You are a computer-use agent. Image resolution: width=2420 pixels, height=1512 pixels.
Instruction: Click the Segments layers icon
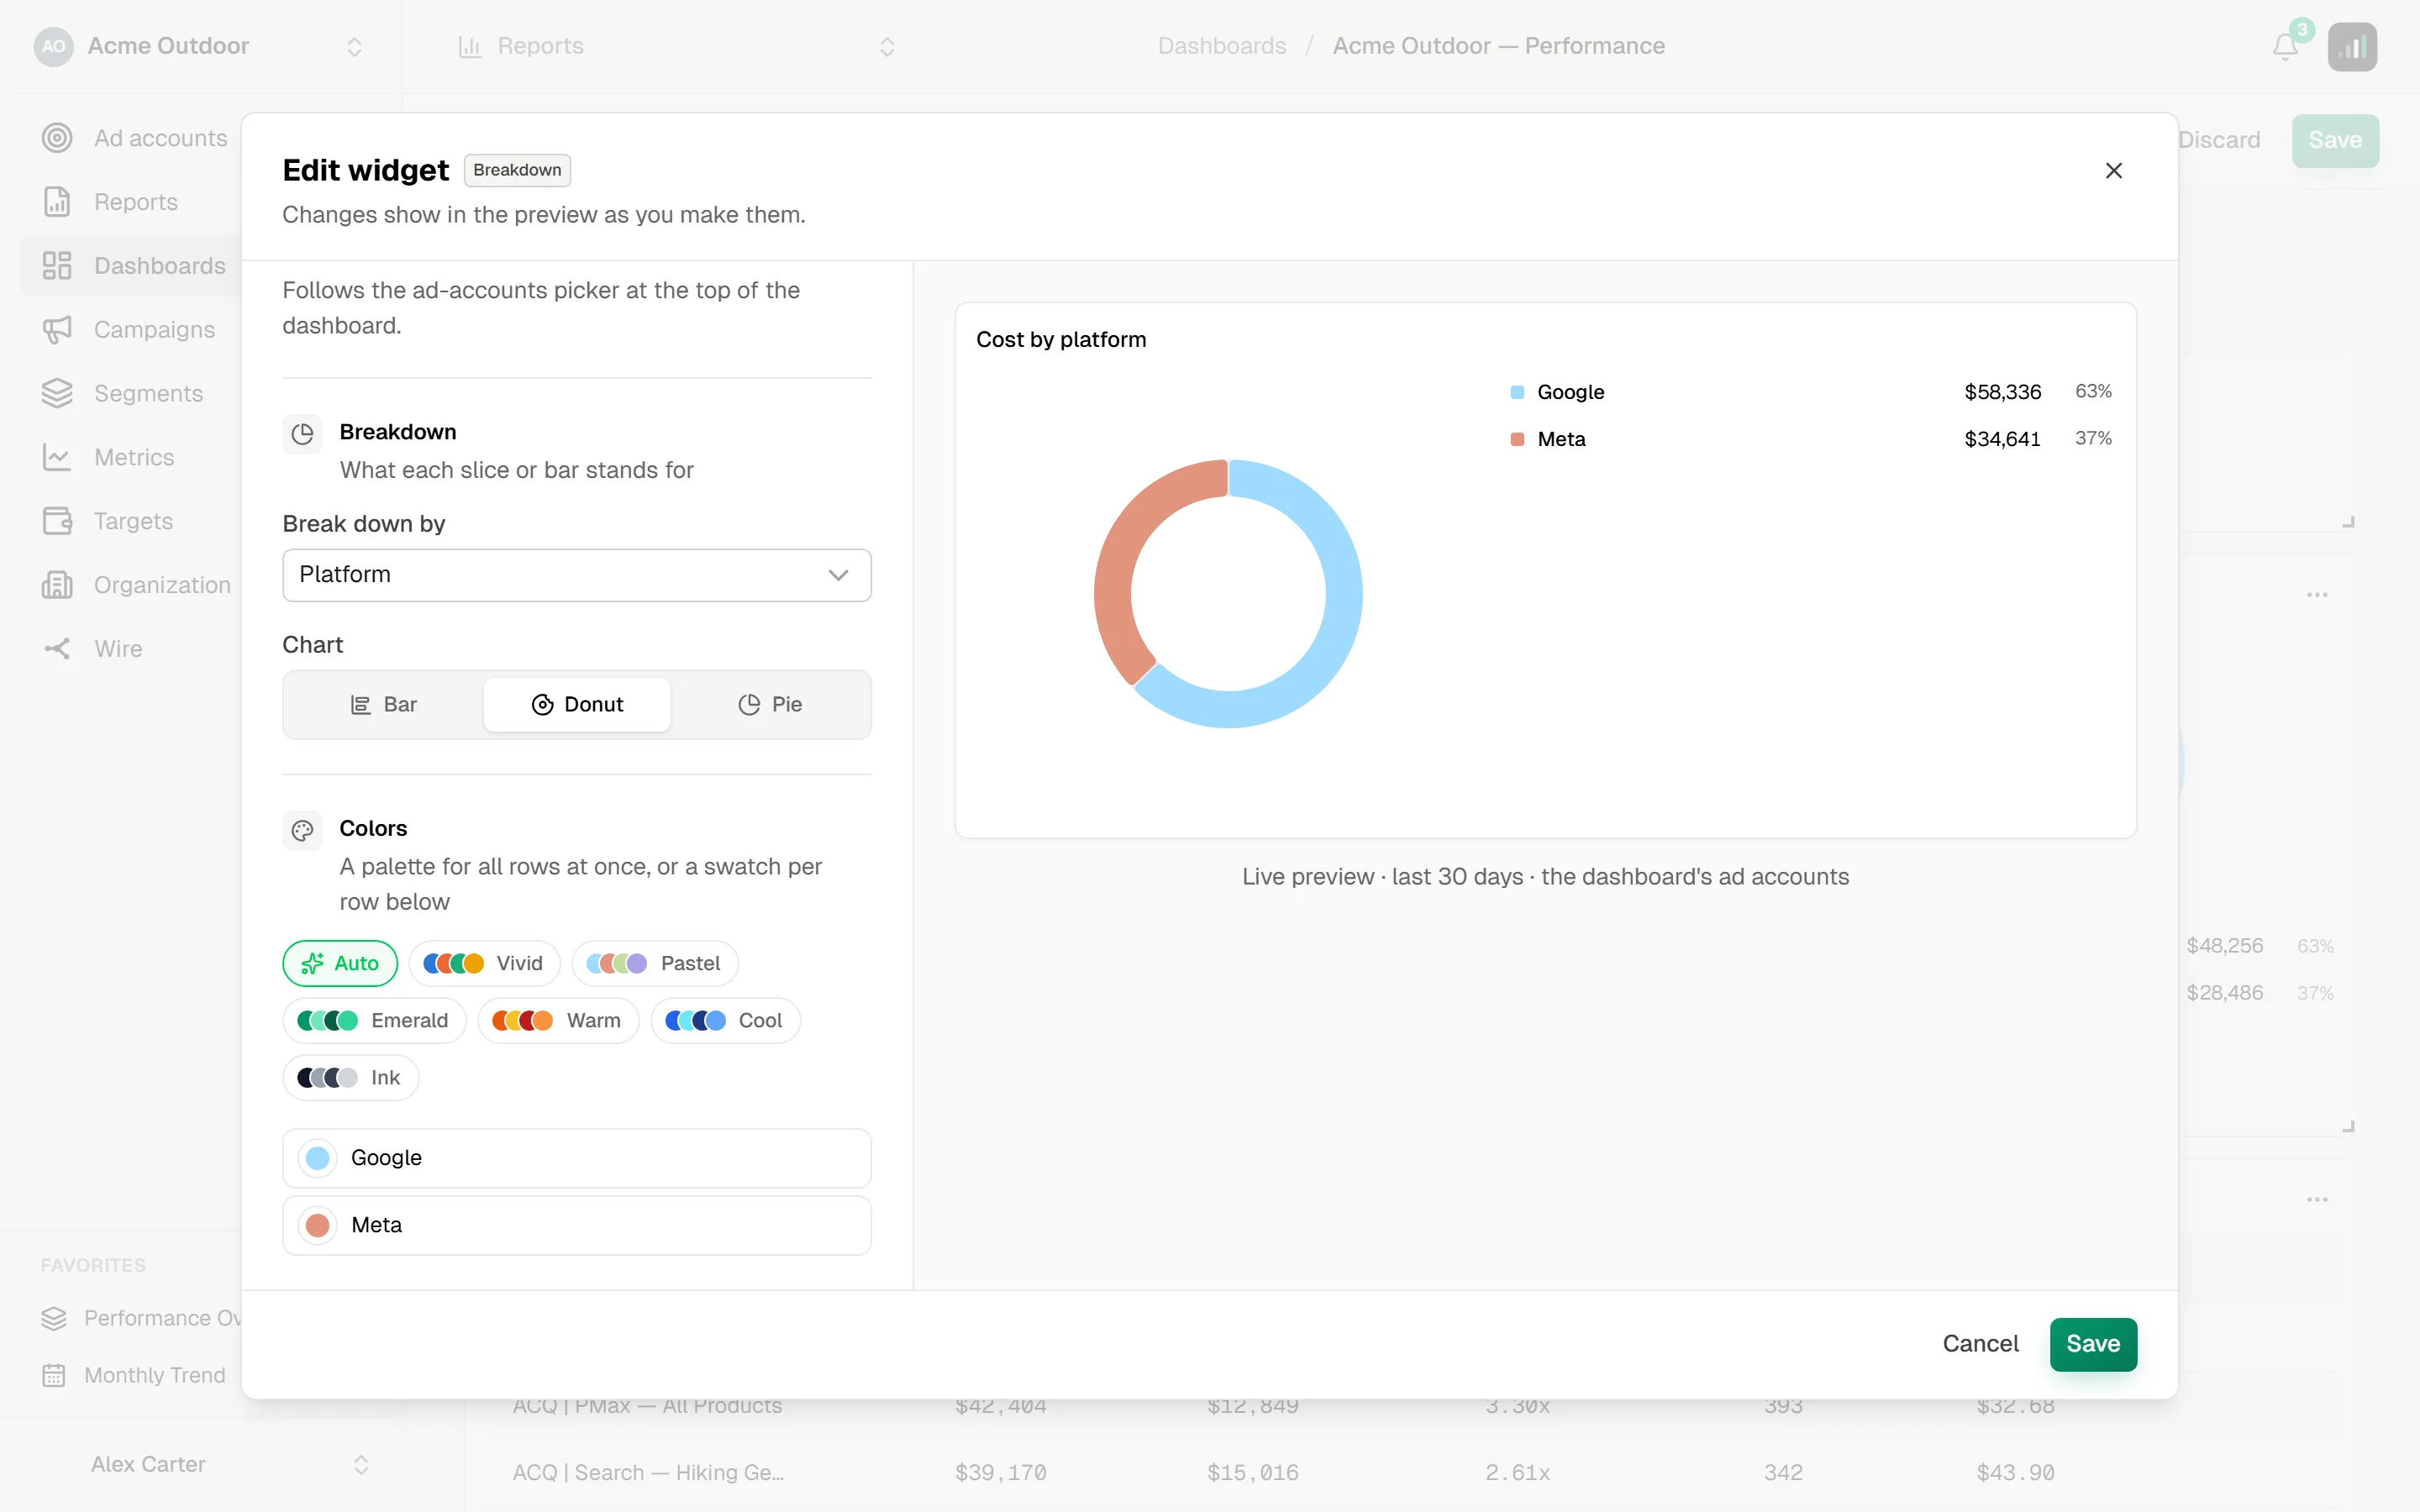point(57,393)
